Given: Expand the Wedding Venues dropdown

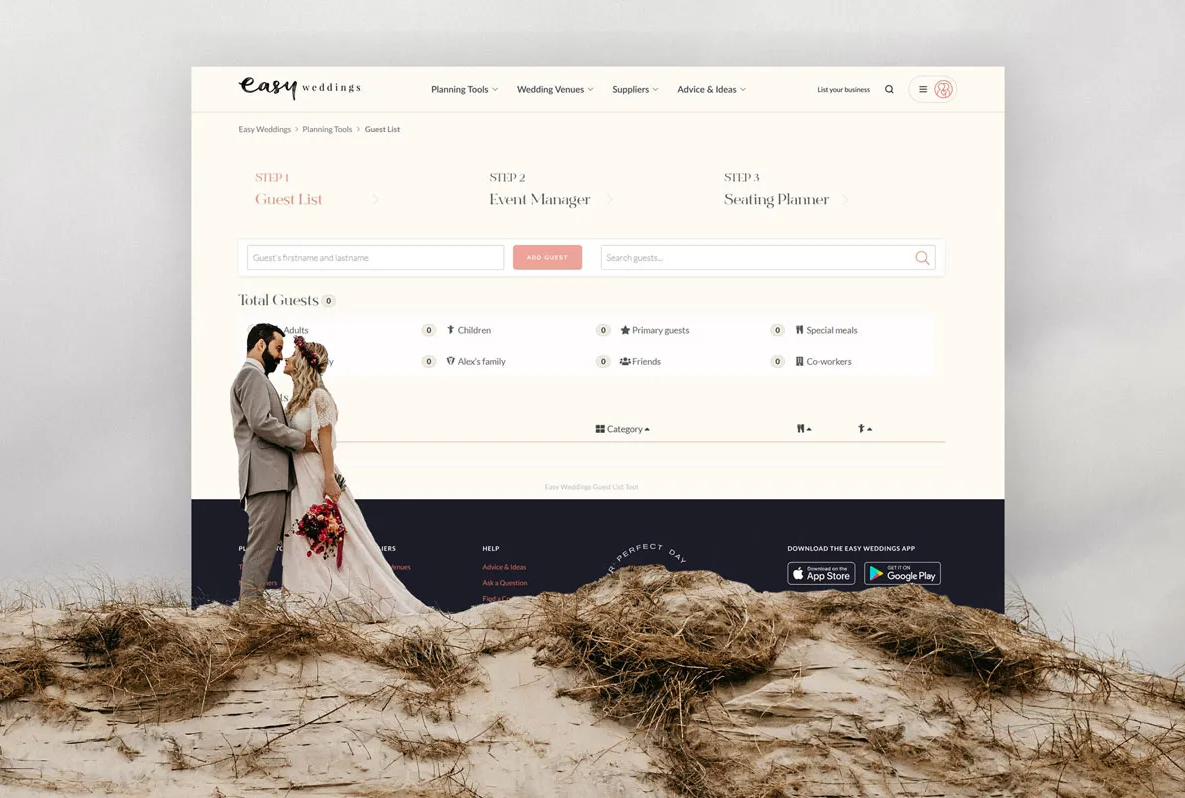Looking at the screenshot, I should (x=555, y=90).
